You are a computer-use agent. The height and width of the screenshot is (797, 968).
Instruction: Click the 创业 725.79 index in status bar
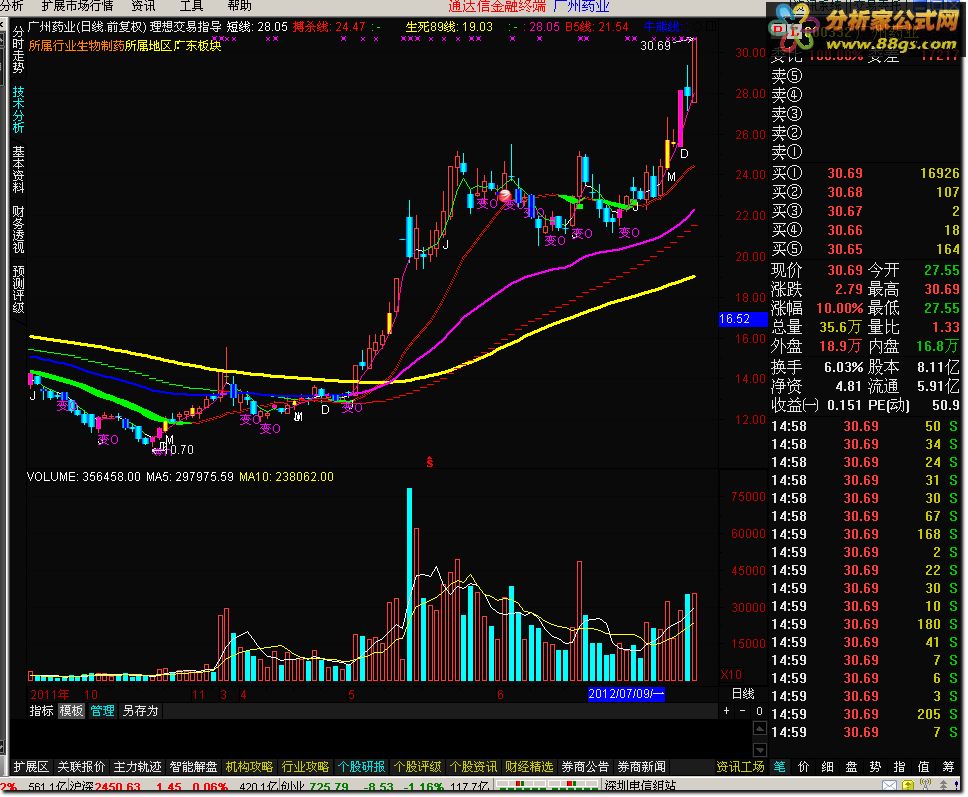click(314, 787)
